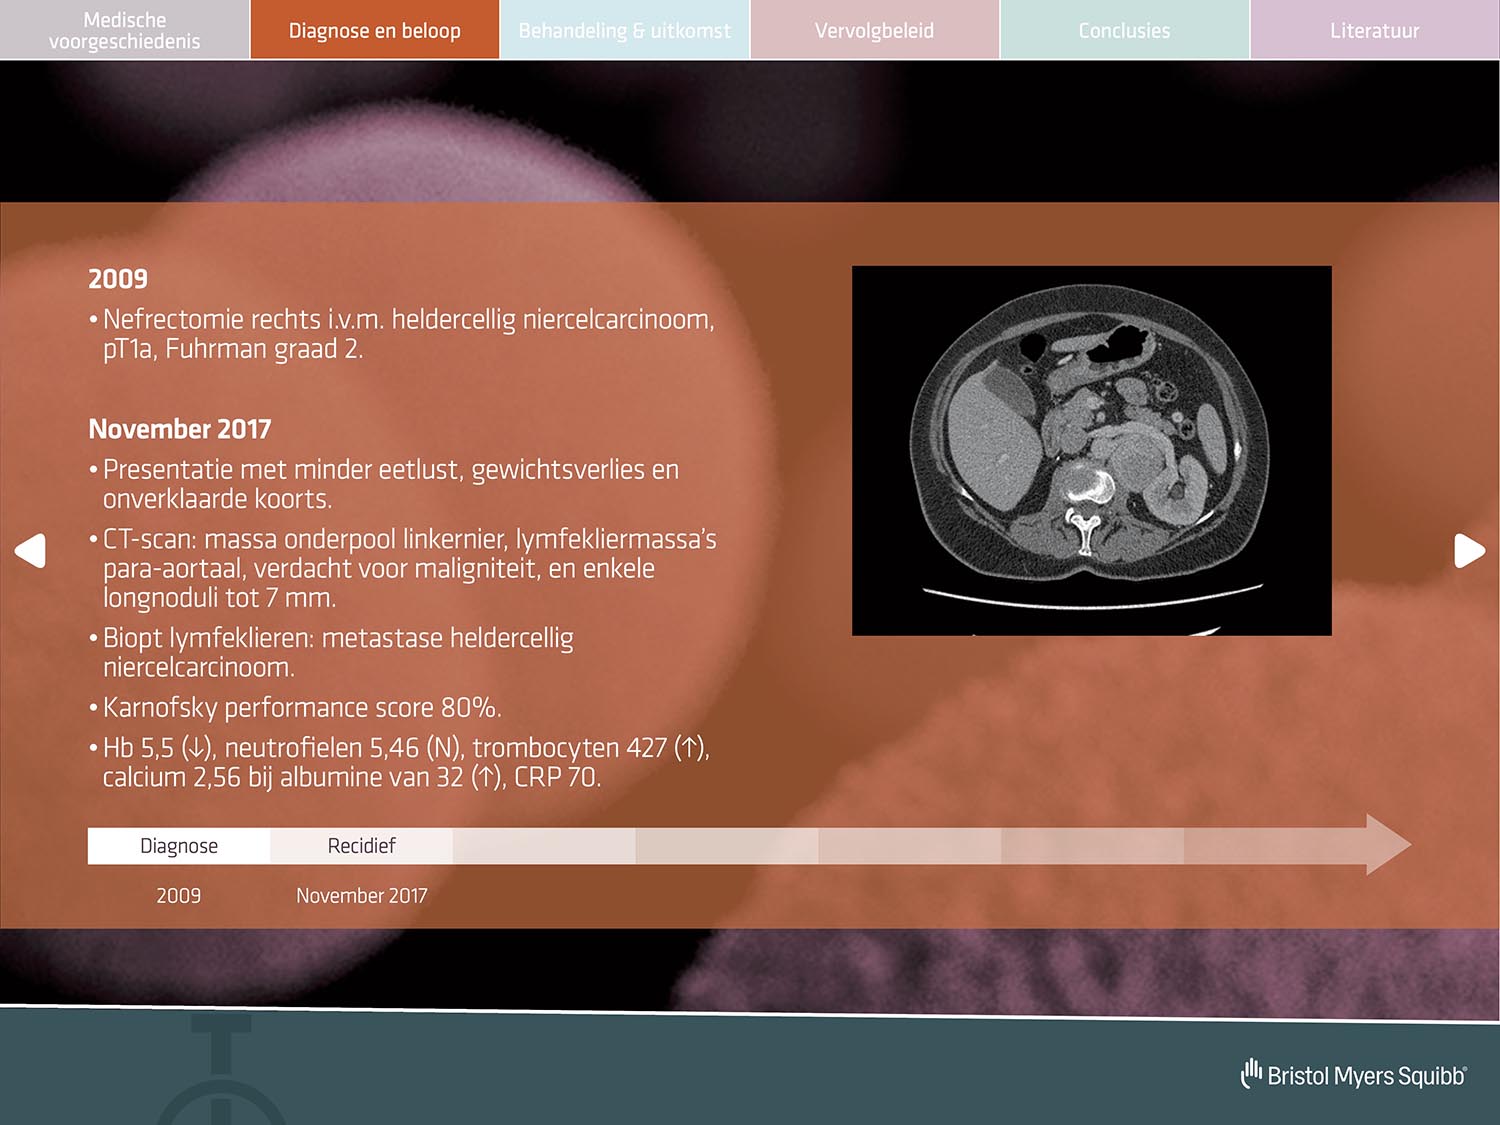This screenshot has width=1500, height=1125.
Task: Click the bold November 2017 heading
Action: coord(180,429)
